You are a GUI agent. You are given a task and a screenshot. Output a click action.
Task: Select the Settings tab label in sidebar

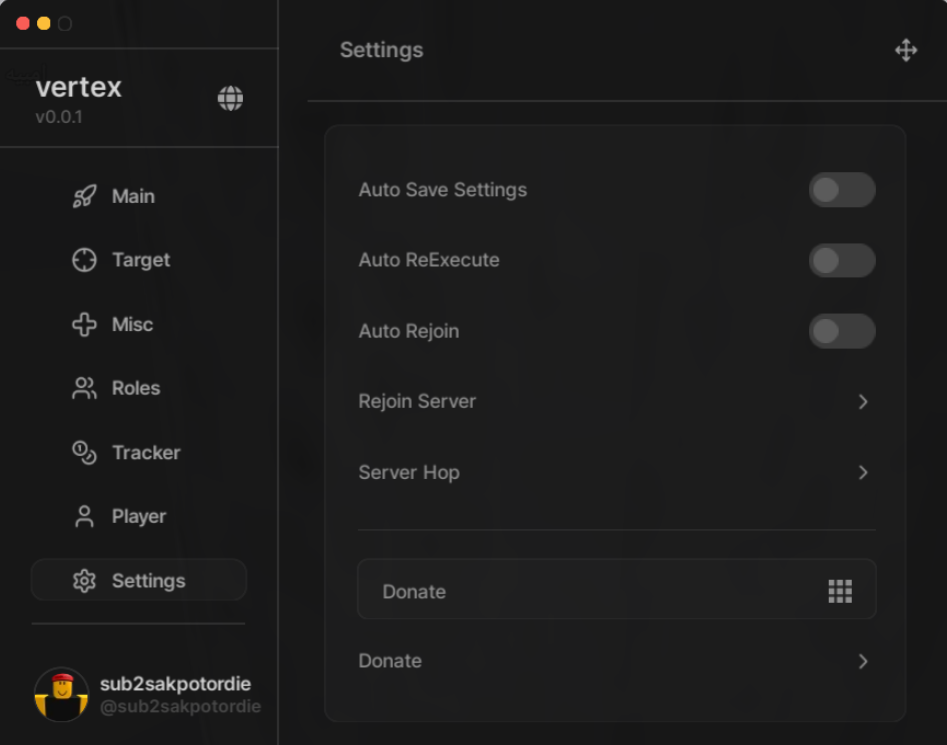click(x=149, y=581)
